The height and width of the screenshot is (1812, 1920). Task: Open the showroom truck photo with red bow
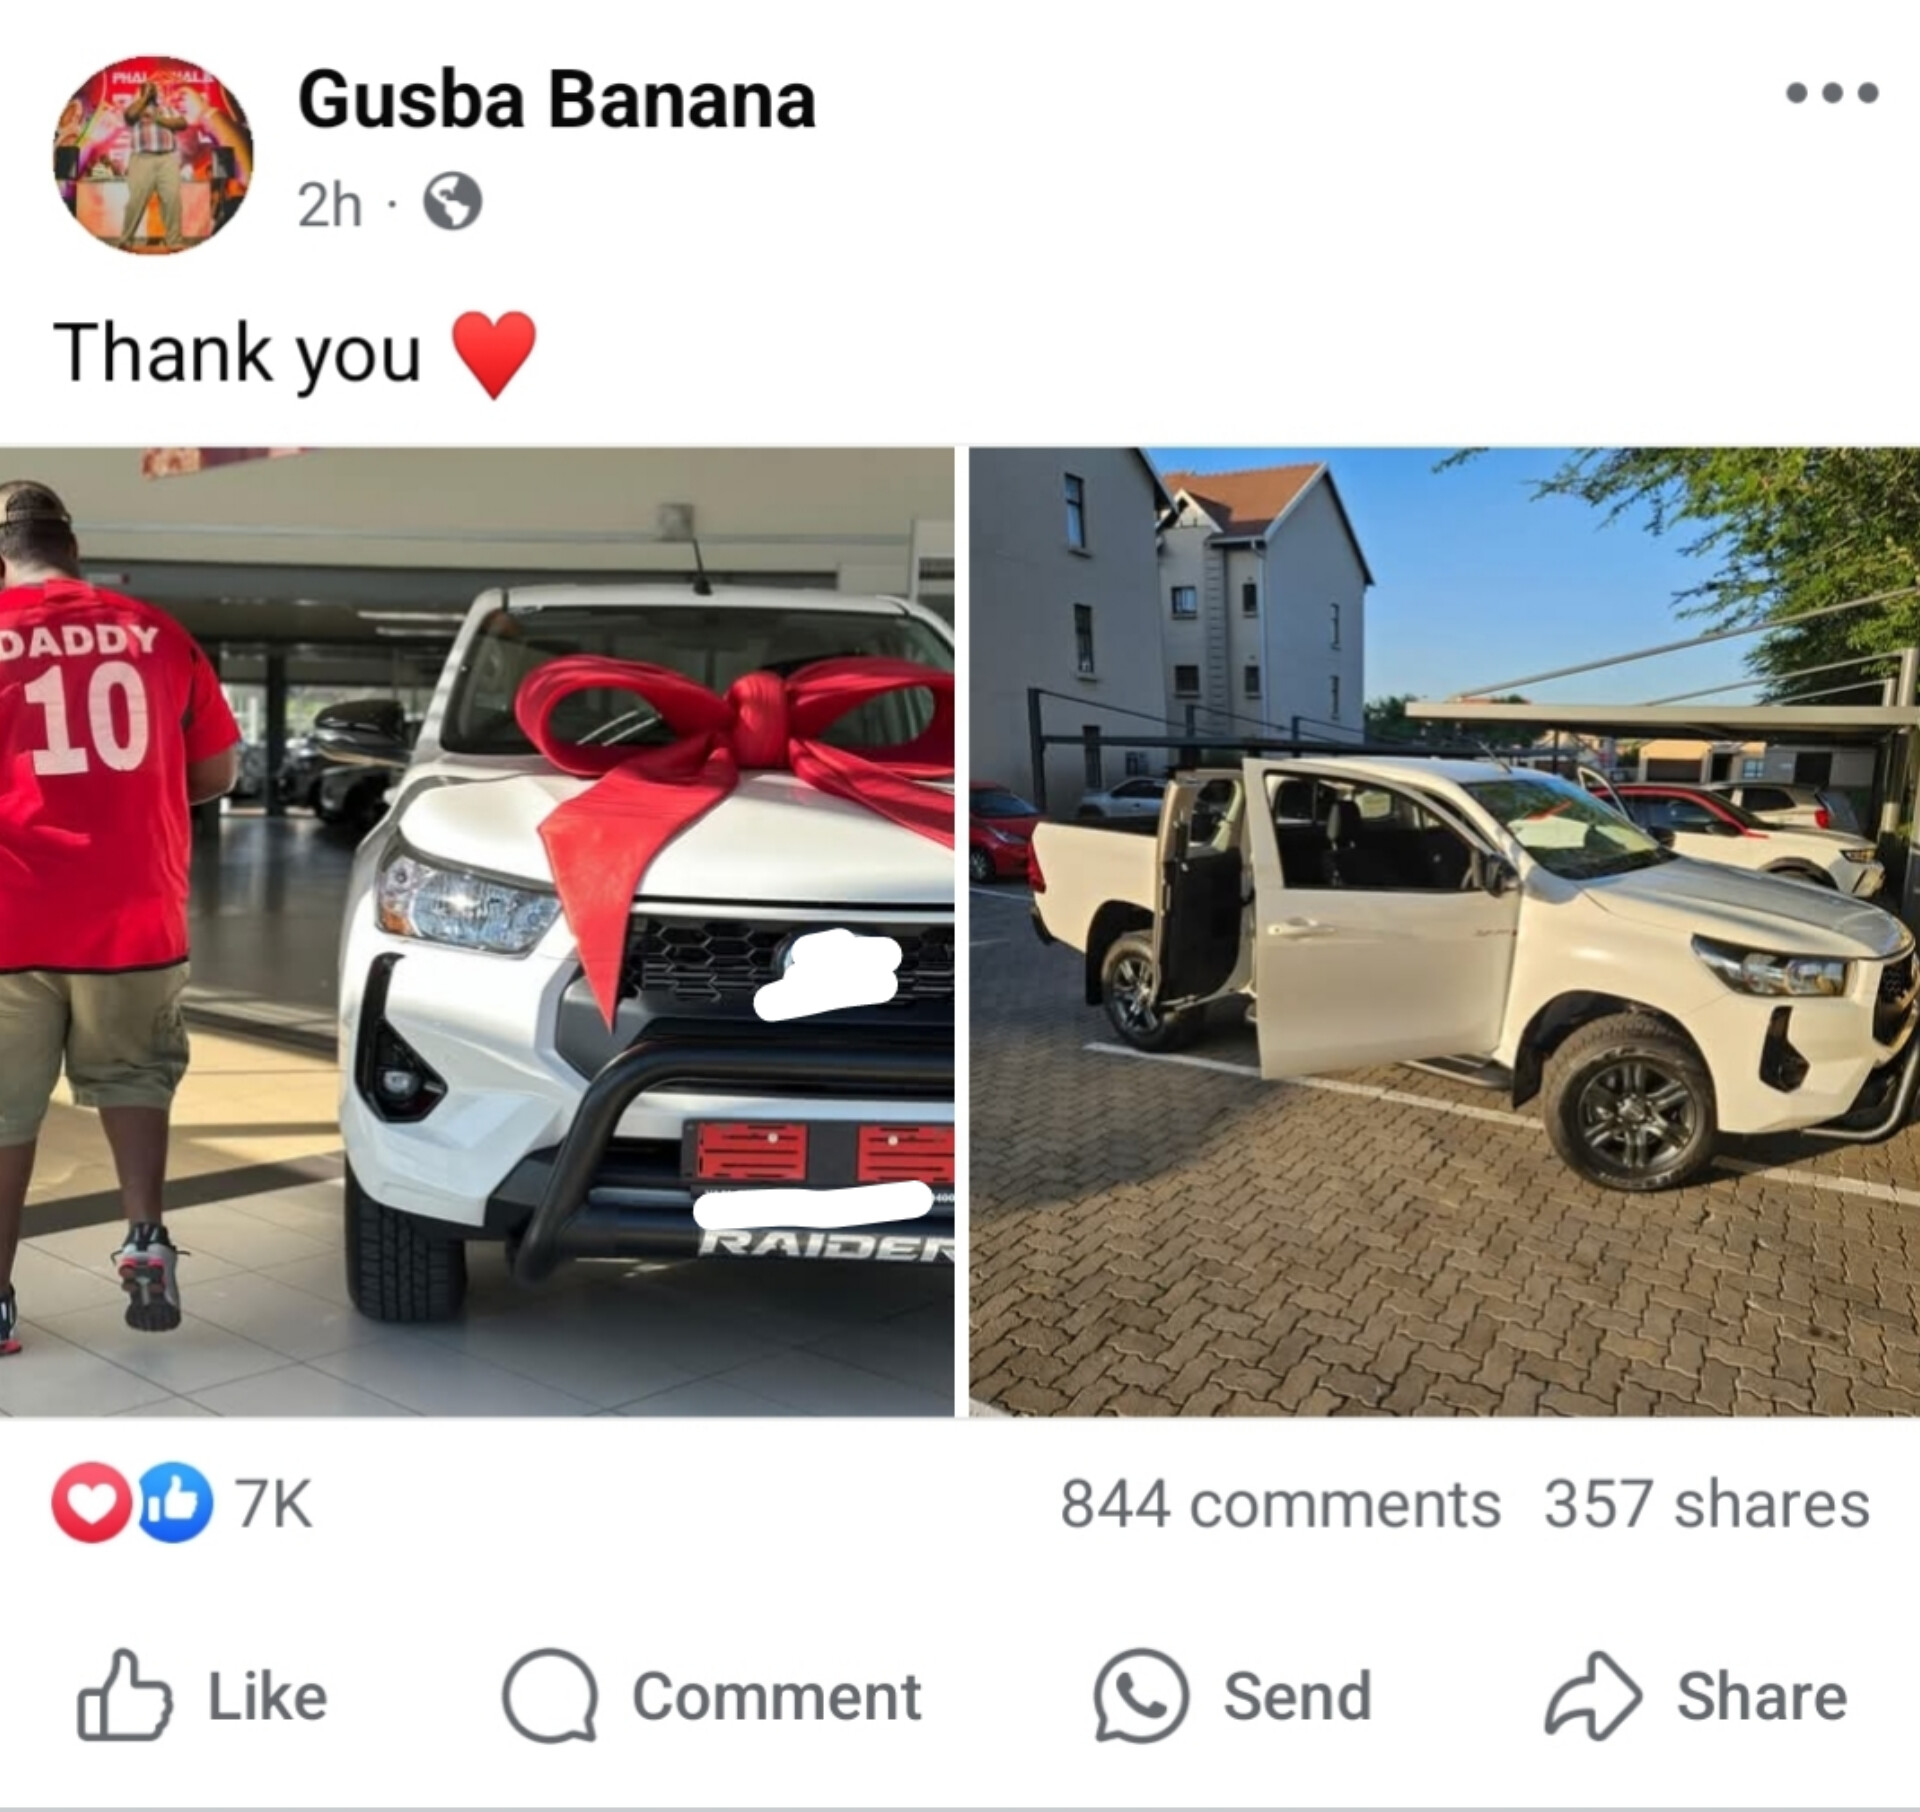click(x=477, y=931)
